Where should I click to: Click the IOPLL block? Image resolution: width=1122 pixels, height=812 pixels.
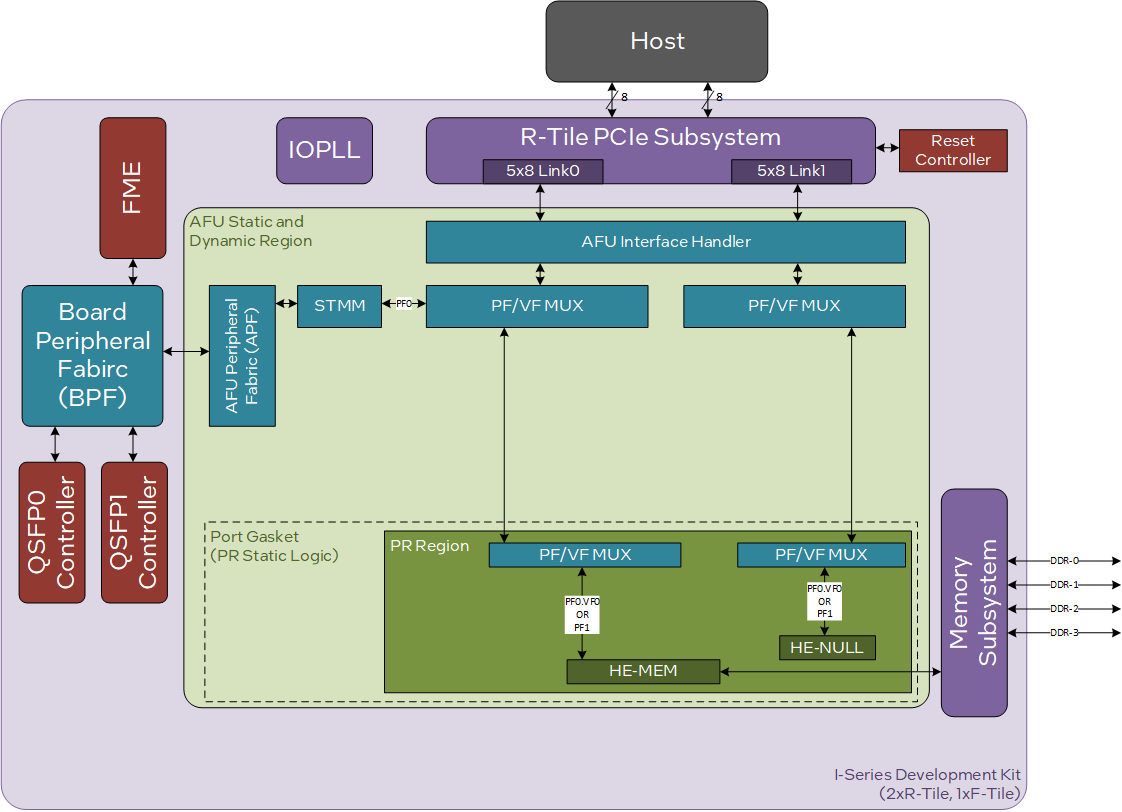point(324,151)
